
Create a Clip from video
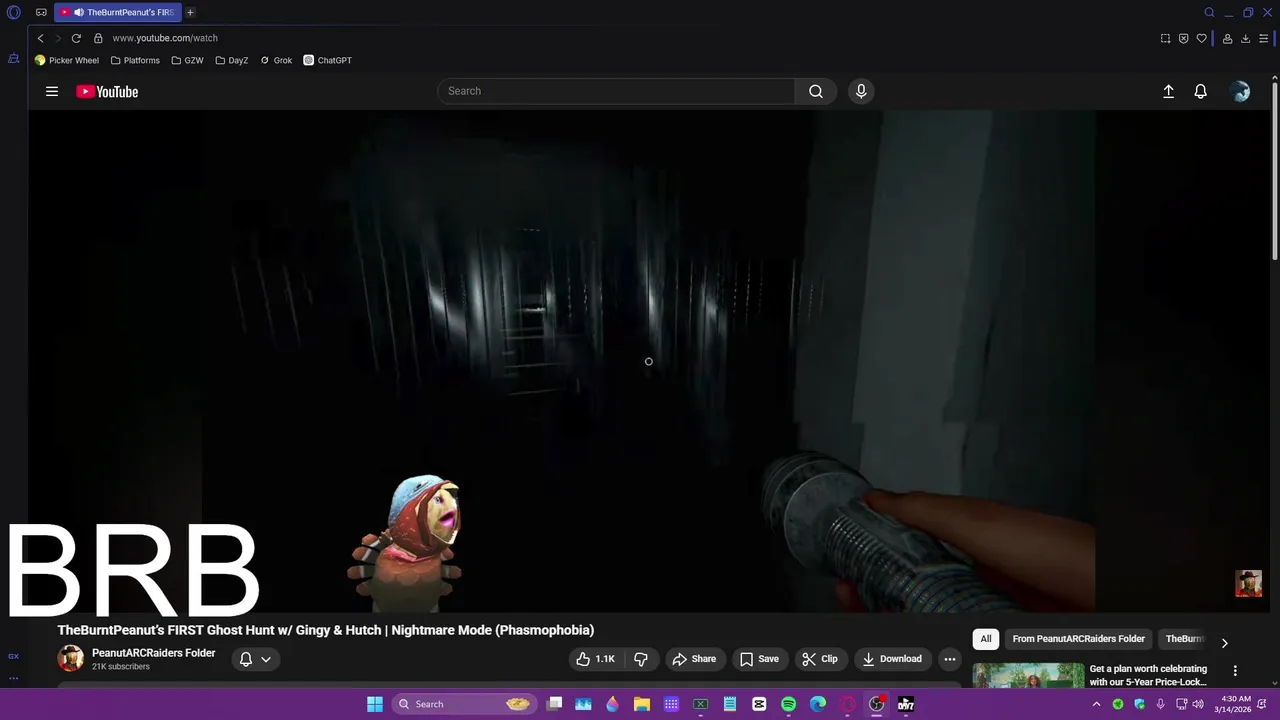click(819, 659)
